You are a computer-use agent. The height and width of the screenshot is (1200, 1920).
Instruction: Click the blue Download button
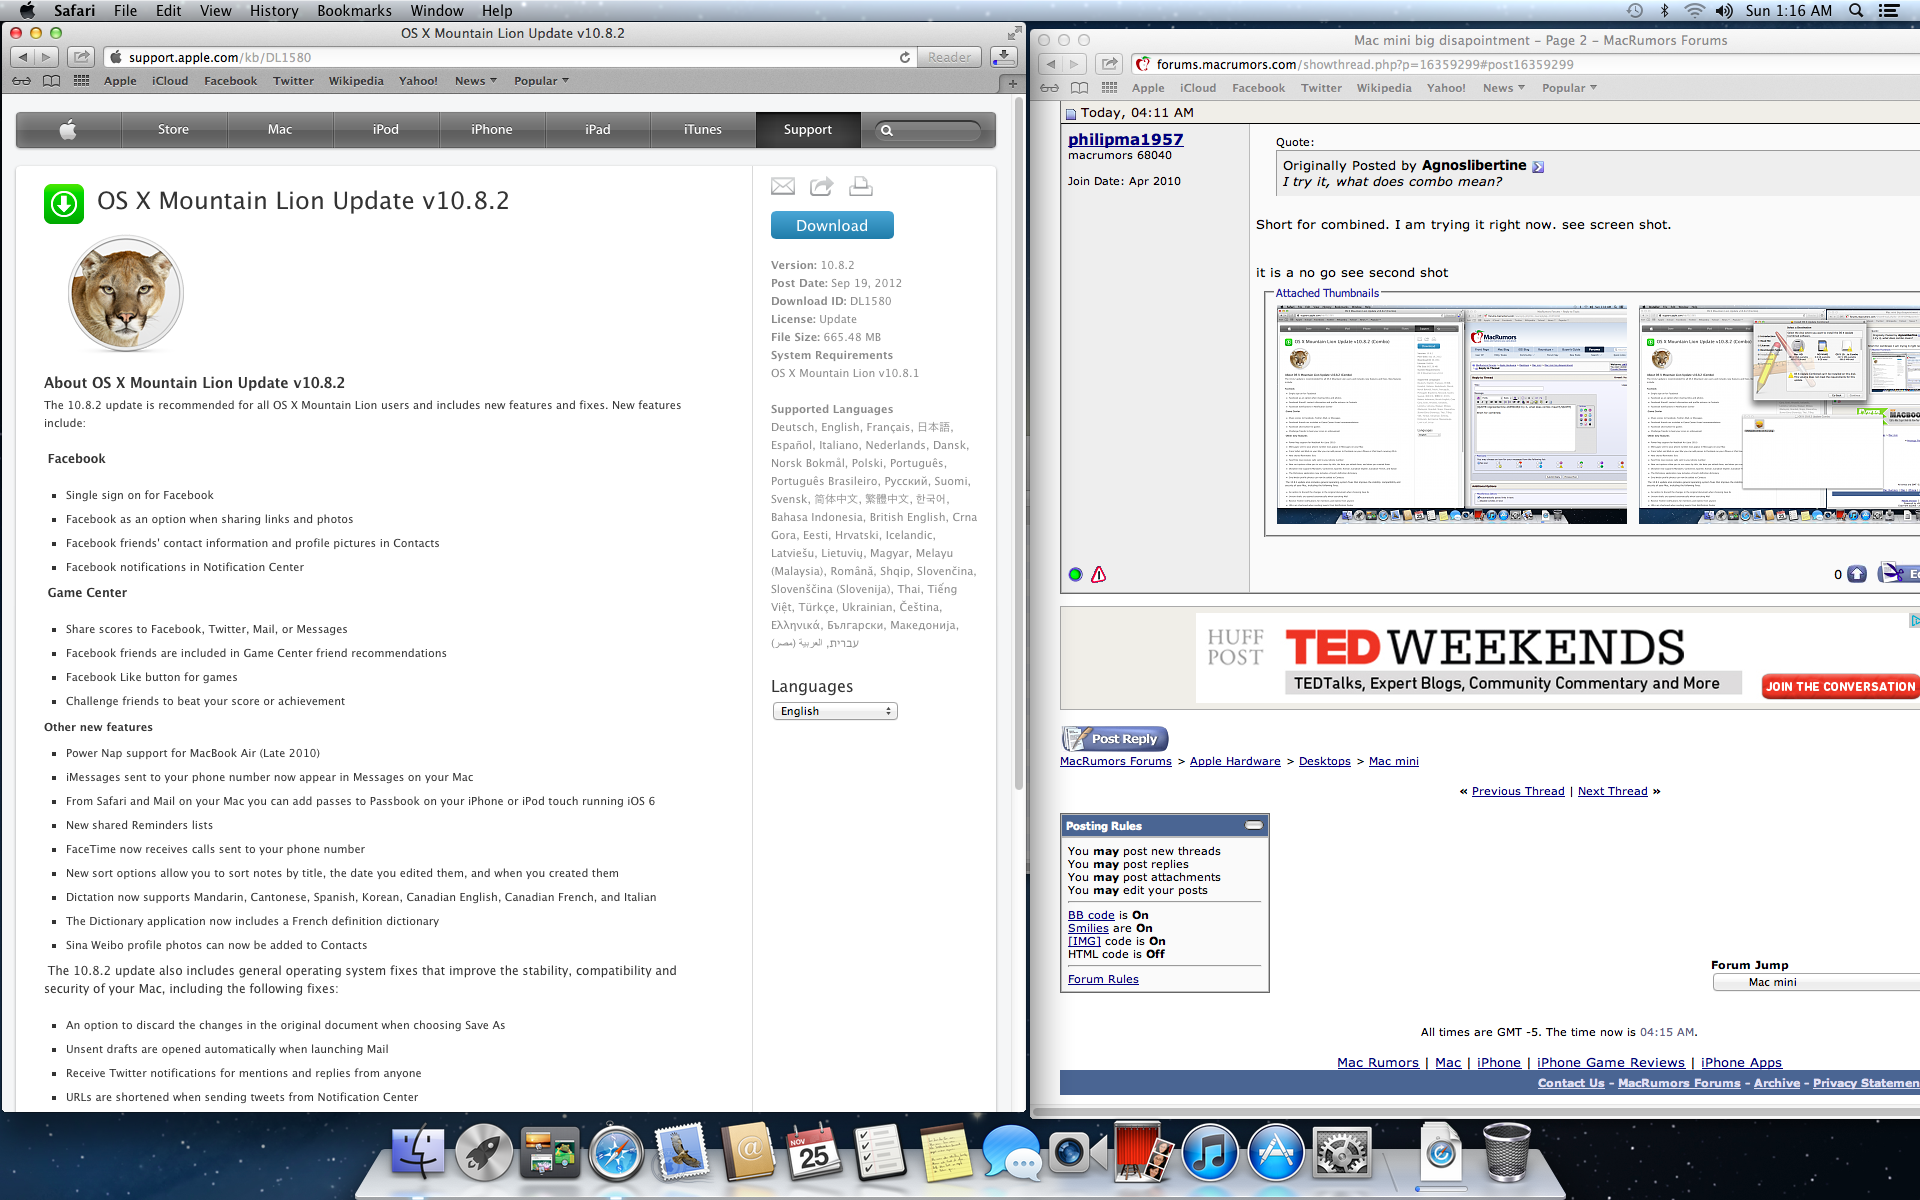[832, 225]
